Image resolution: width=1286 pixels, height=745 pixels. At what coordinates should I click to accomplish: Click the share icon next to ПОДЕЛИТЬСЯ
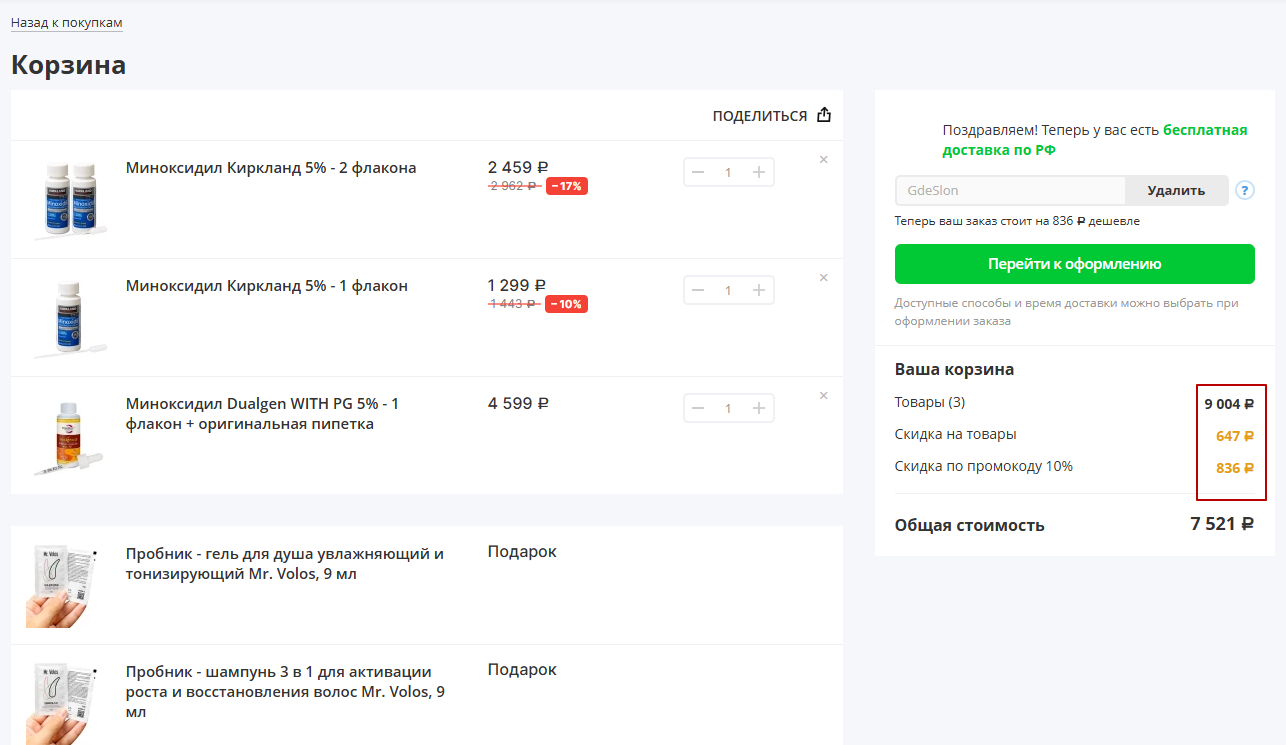point(824,115)
